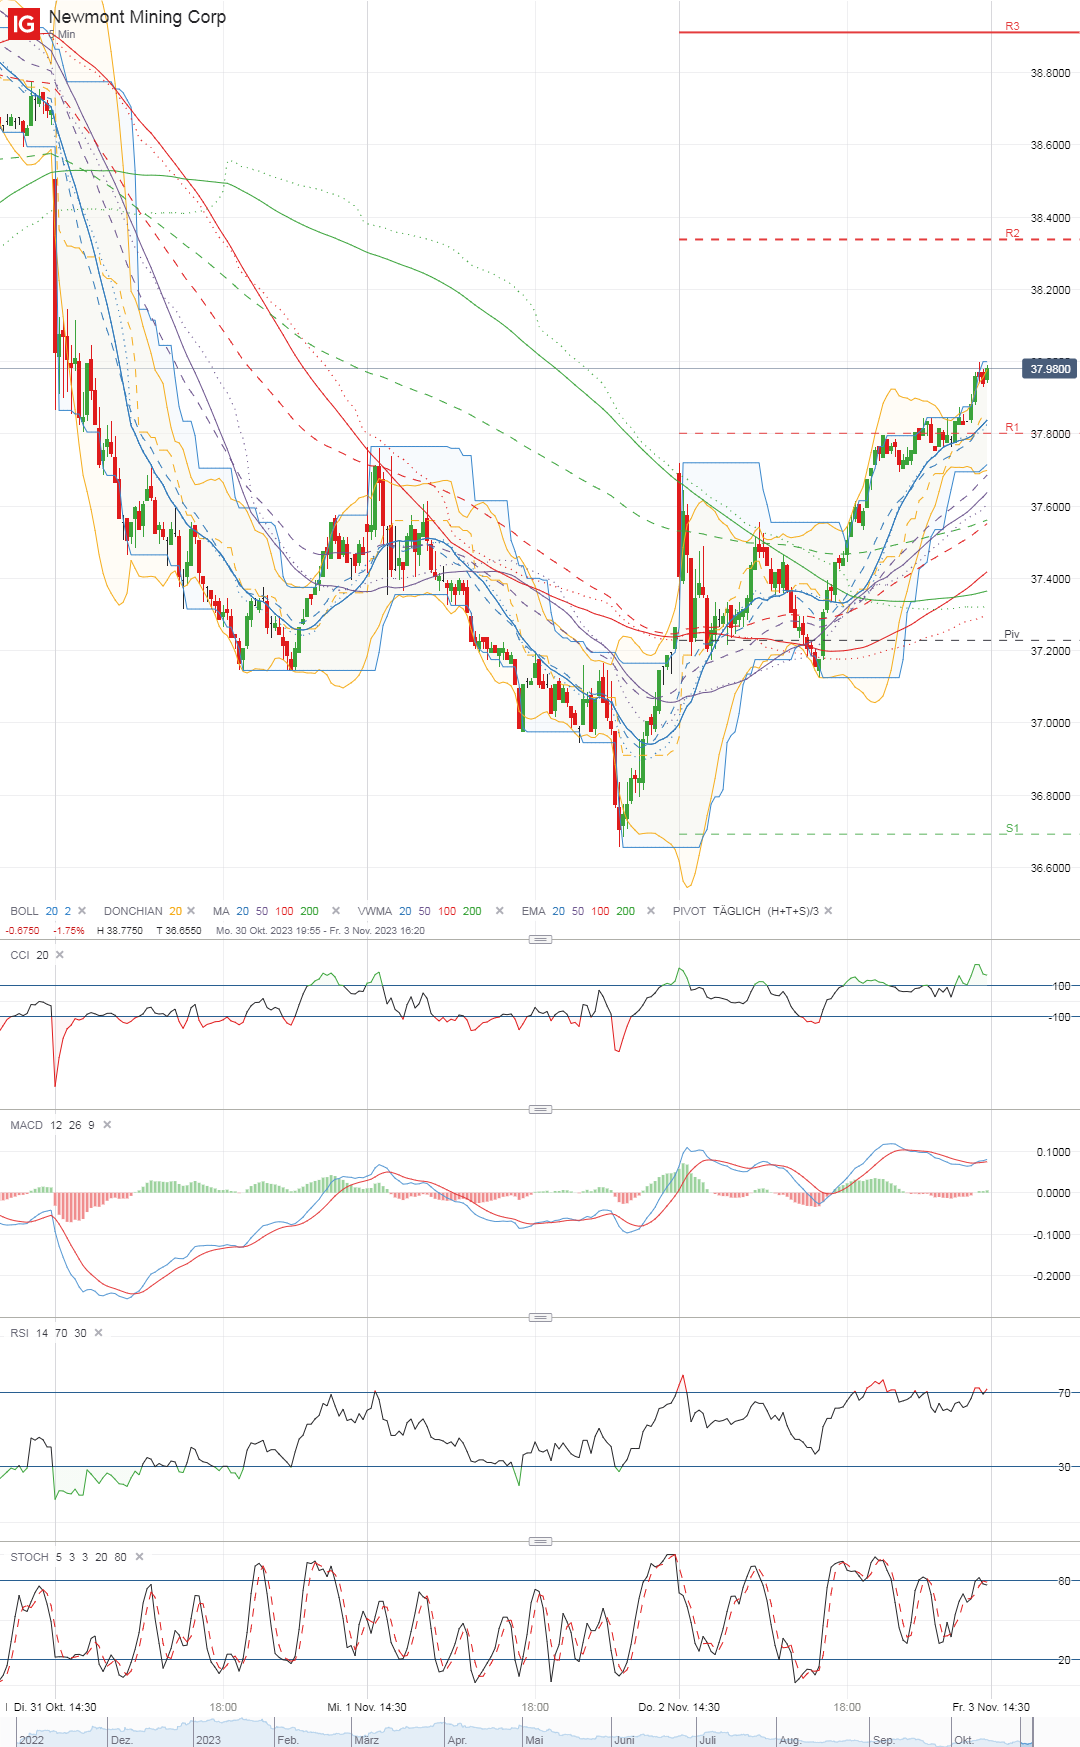Click the CCI indicator label
Screen dimensions: 1080x1747
[20, 955]
